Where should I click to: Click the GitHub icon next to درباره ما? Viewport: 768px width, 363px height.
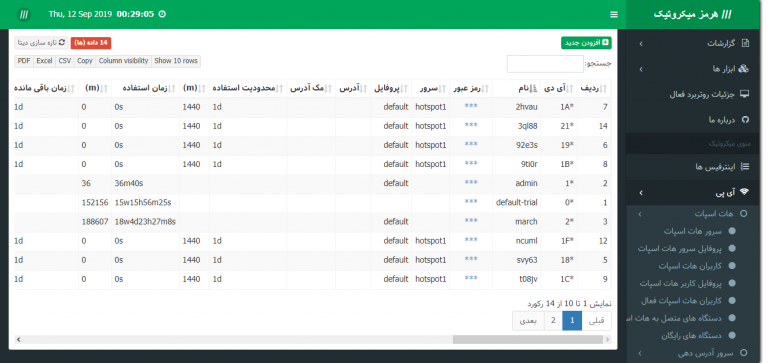click(745, 120)
